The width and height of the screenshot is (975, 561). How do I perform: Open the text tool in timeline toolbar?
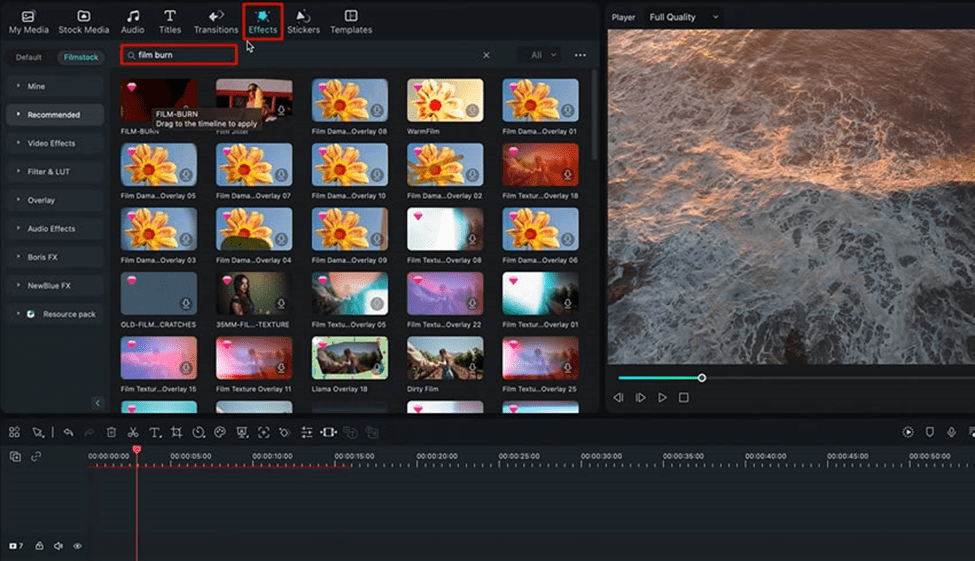click(155, 432)
